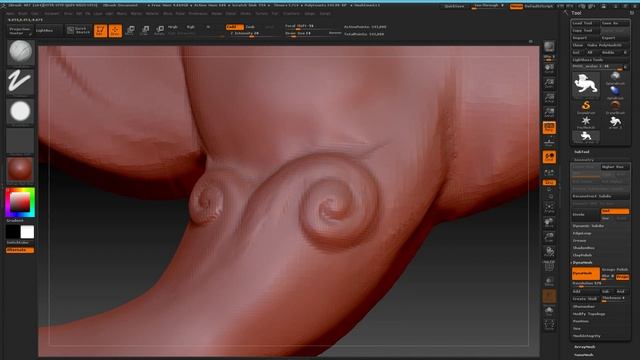The image size is (640, 360).
Task: Select the Move transform icon in top shelf
Action: (130, 30)
